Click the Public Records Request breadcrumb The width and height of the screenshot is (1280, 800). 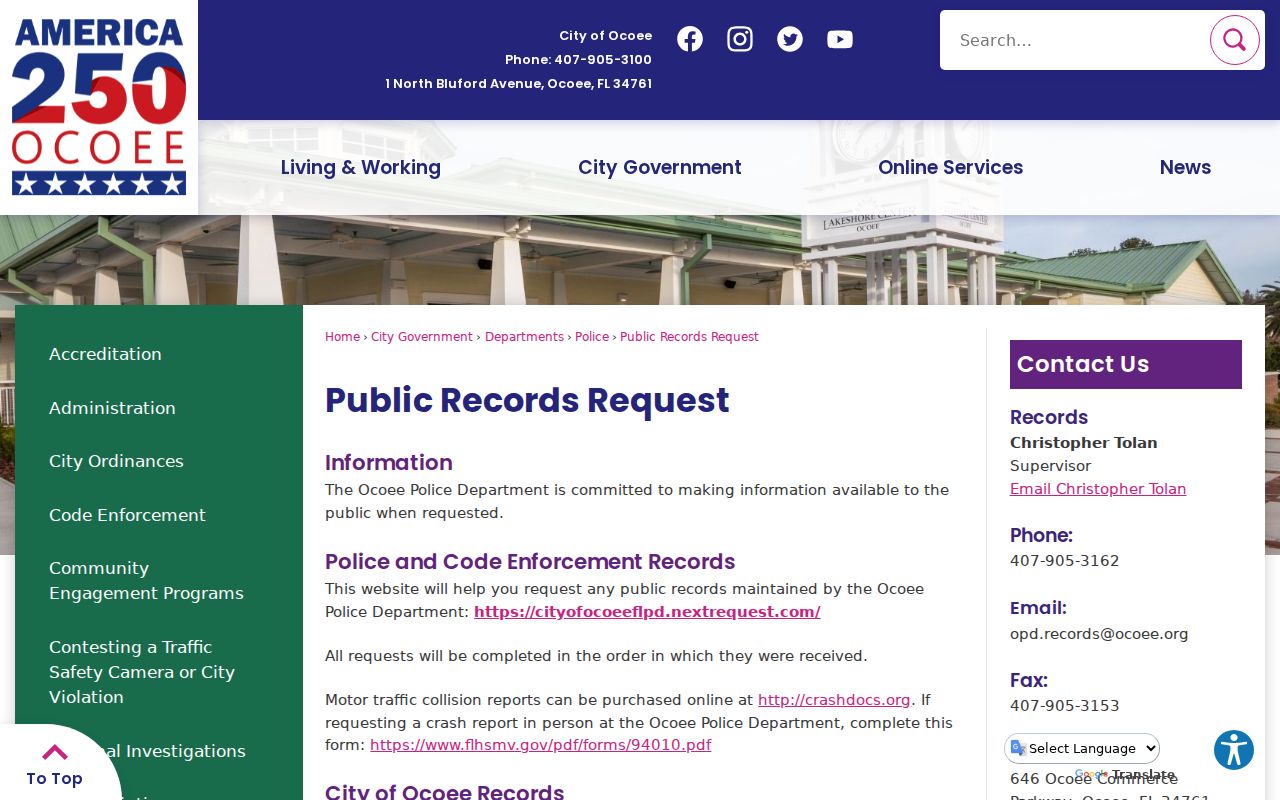[x=689, y=337]
